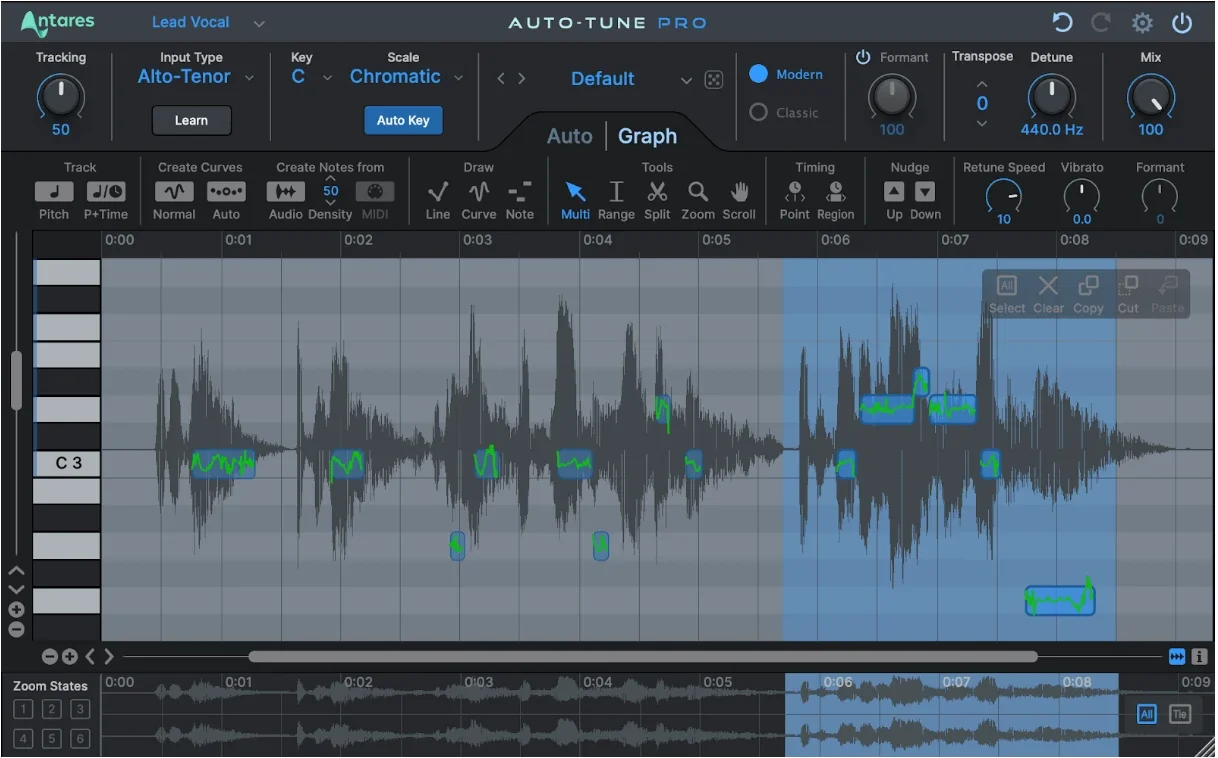Click horizontal zoom in plus icon
1218x758 pixels.
pos(69,657)
